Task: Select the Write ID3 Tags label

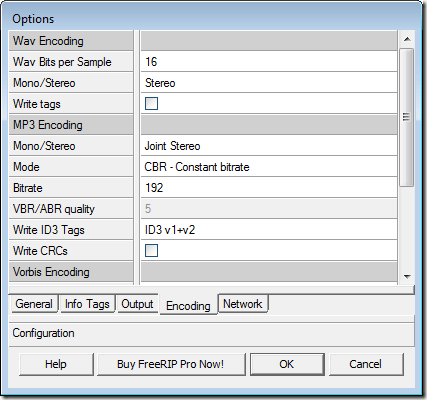Action: pos(71,230)
